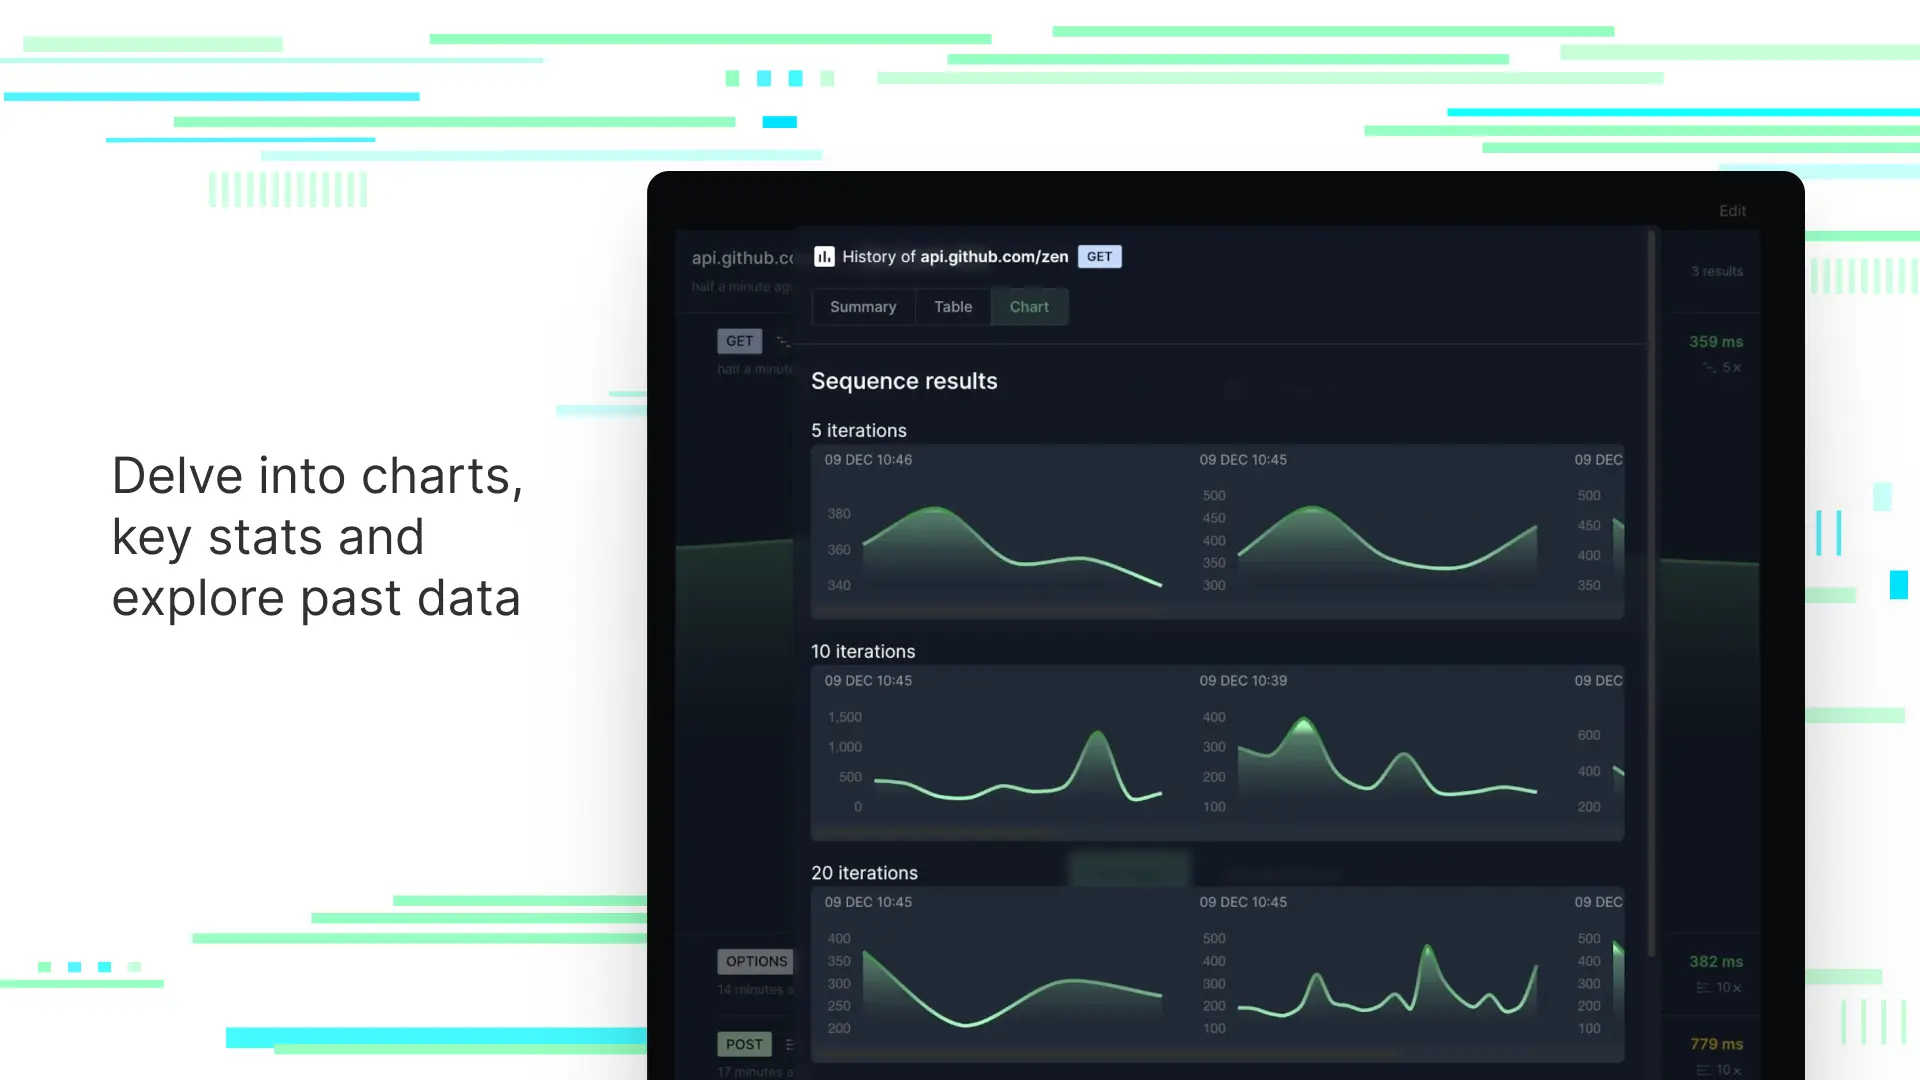Open the 5 iterations chart dated 09 DEC 10:46

click(x=994, y=531)
